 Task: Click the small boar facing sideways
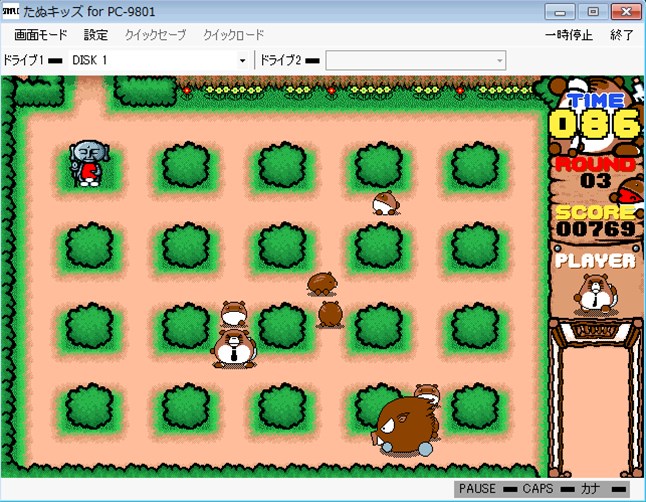coord(322,284)
